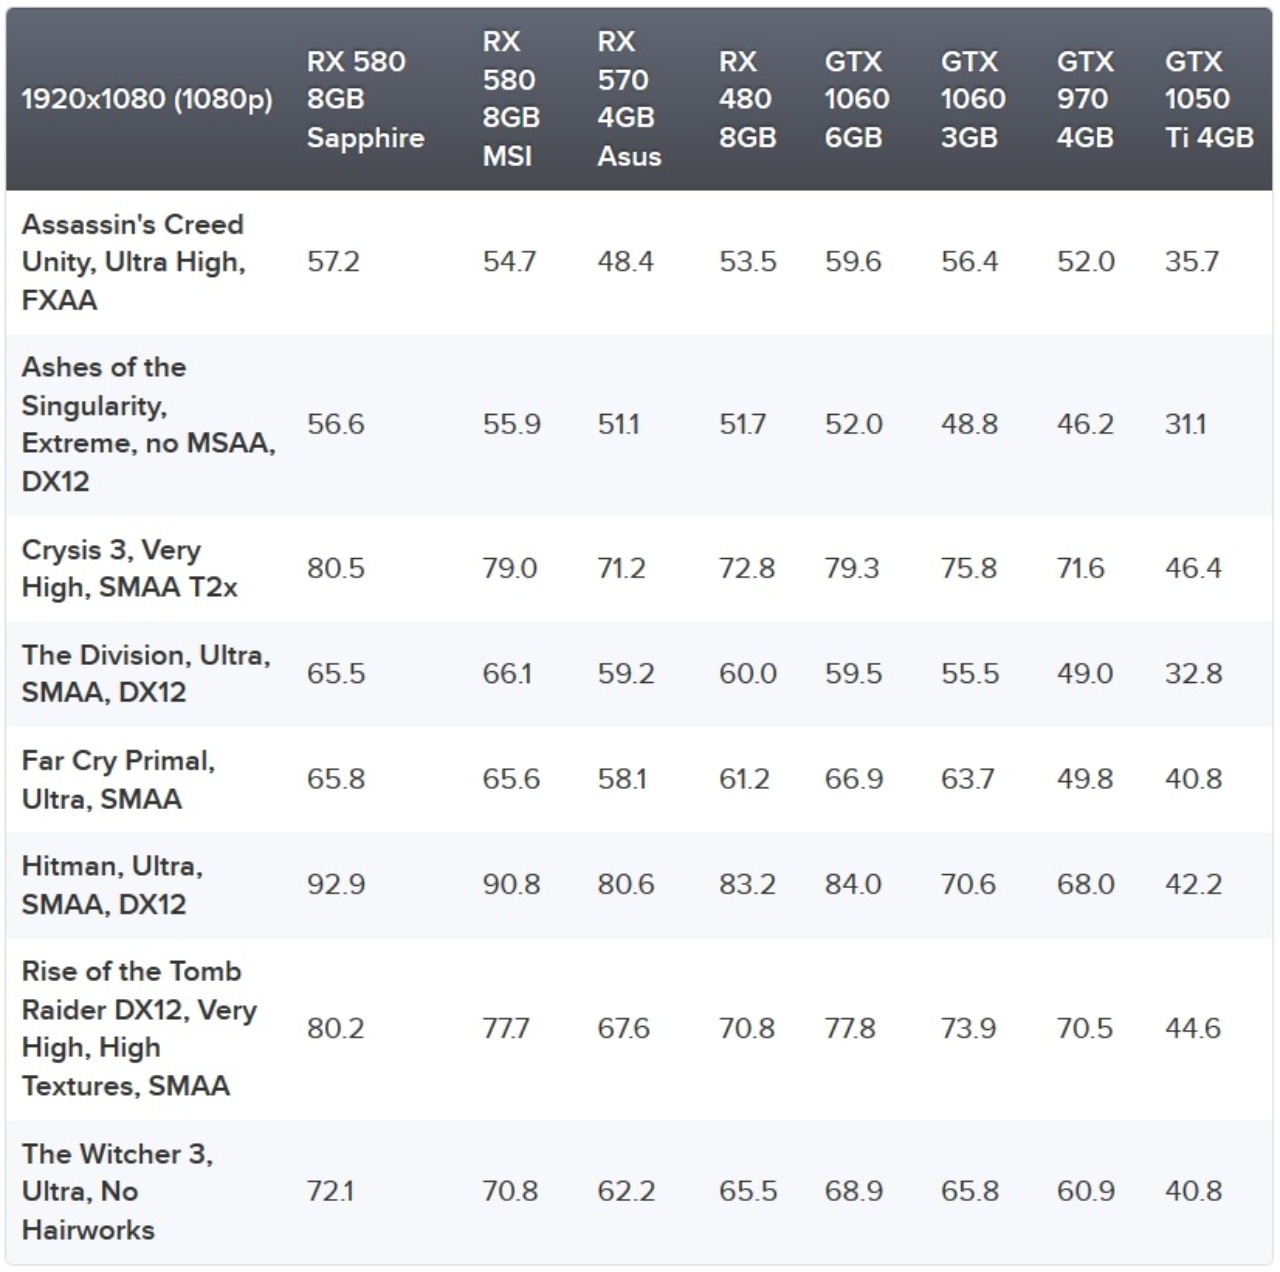Select the Crysis 3 row label
1280x1272 pixels.
pos(129,568)
